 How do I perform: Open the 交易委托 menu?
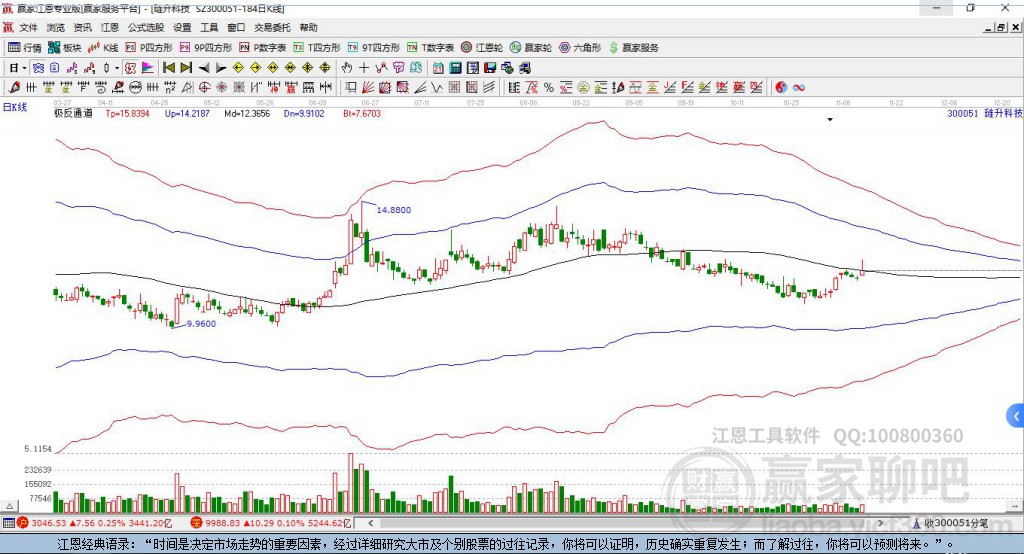(x=272, y=27)
